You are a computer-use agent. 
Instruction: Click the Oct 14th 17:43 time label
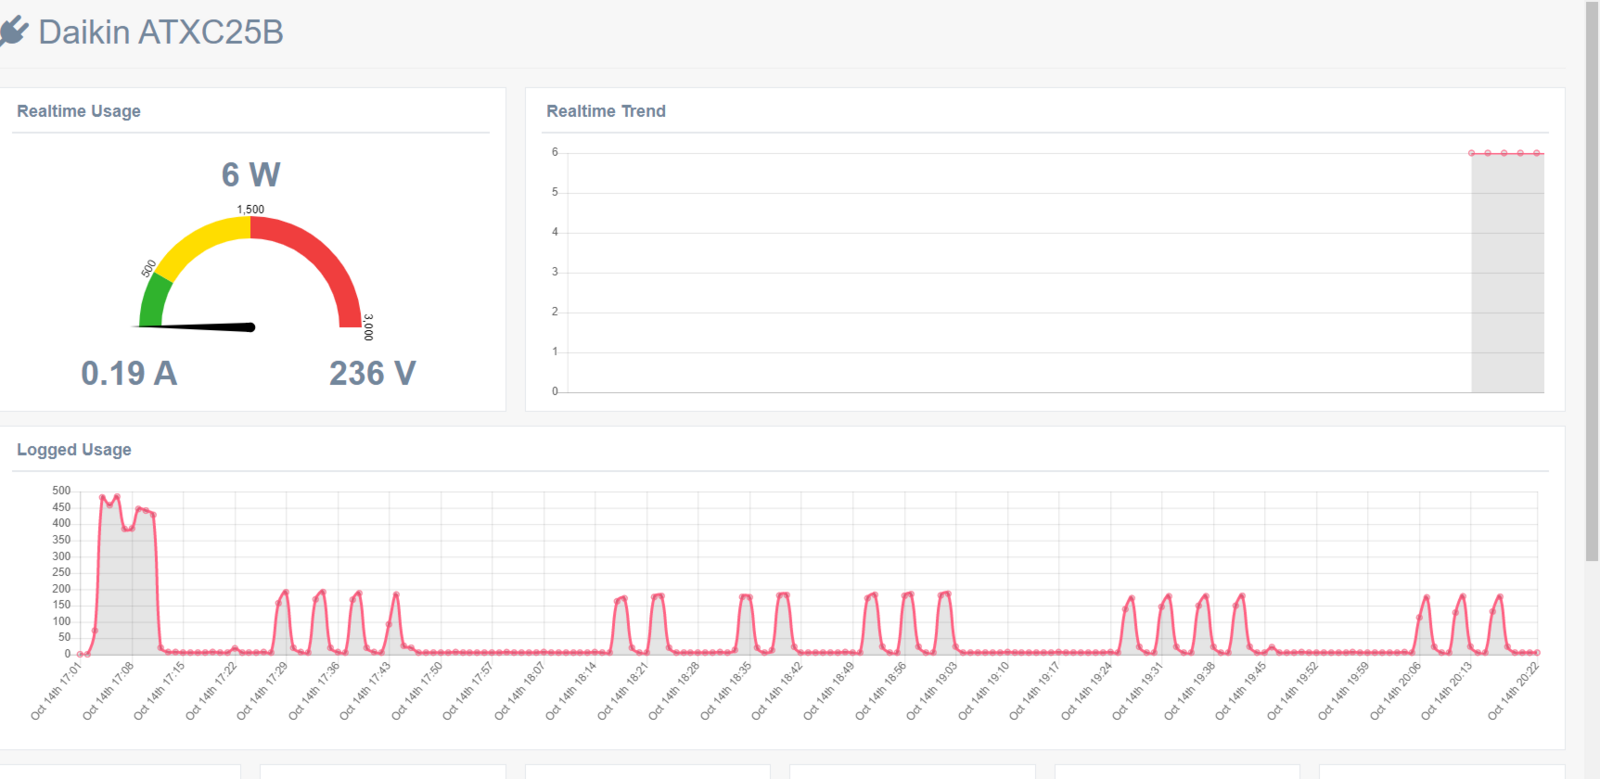click(x=365, y=690)
